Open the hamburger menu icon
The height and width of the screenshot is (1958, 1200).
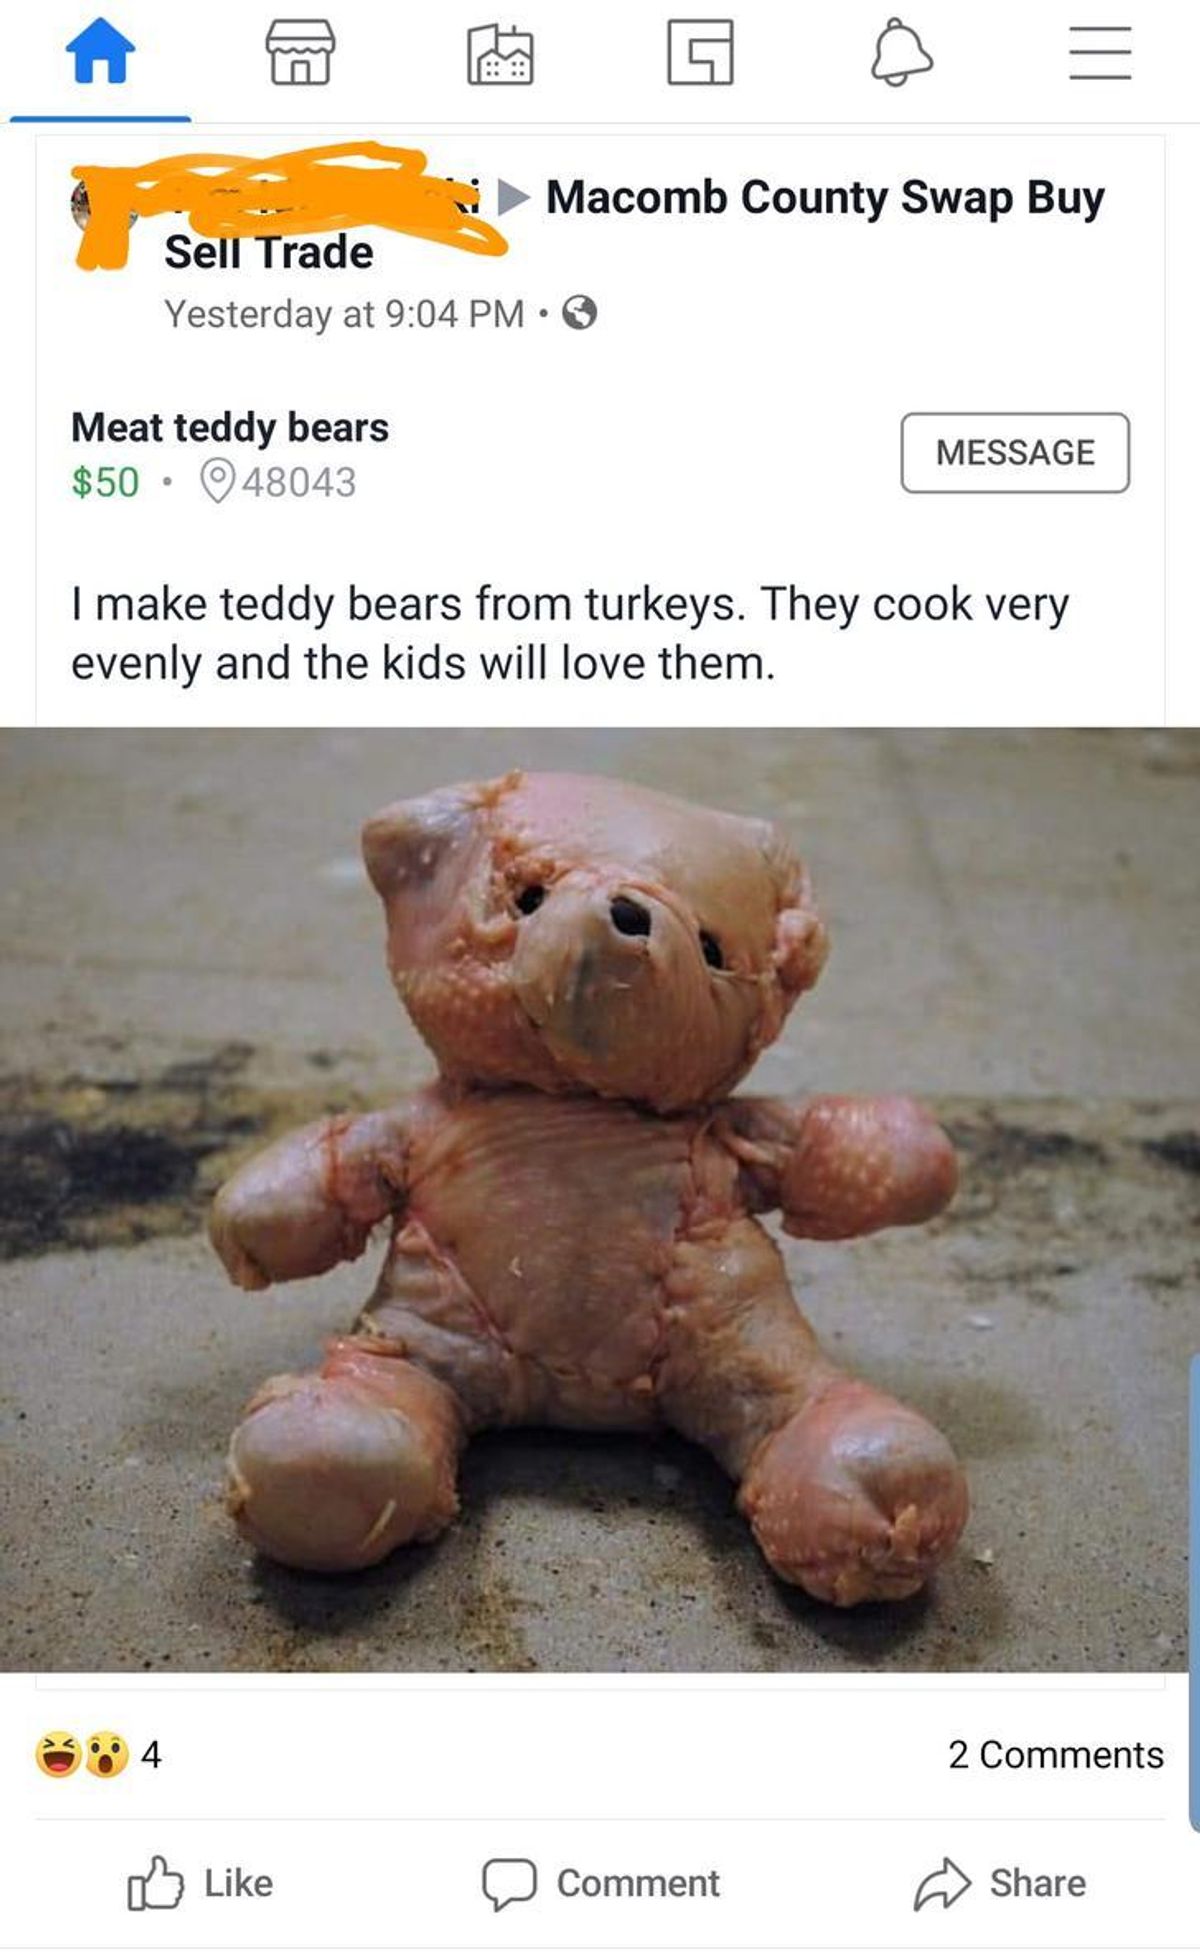1100,53
